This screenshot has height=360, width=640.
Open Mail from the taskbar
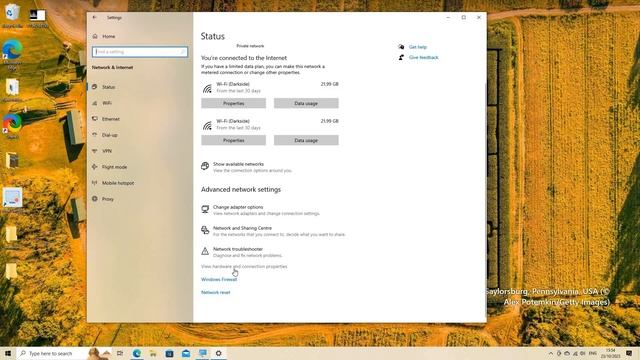coord(186,353)
